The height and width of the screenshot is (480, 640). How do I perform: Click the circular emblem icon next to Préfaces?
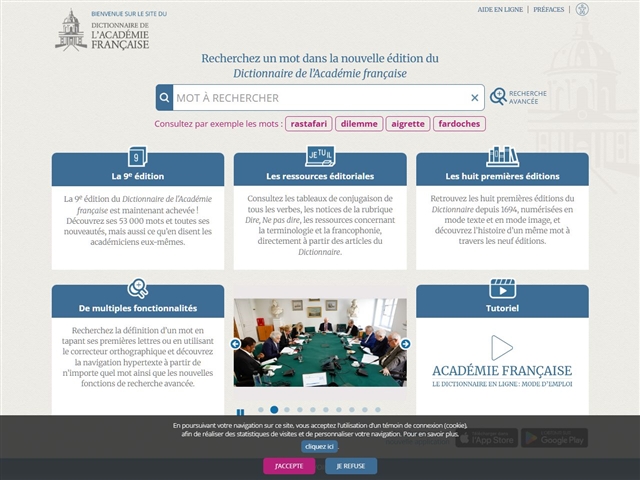(582, 9)
